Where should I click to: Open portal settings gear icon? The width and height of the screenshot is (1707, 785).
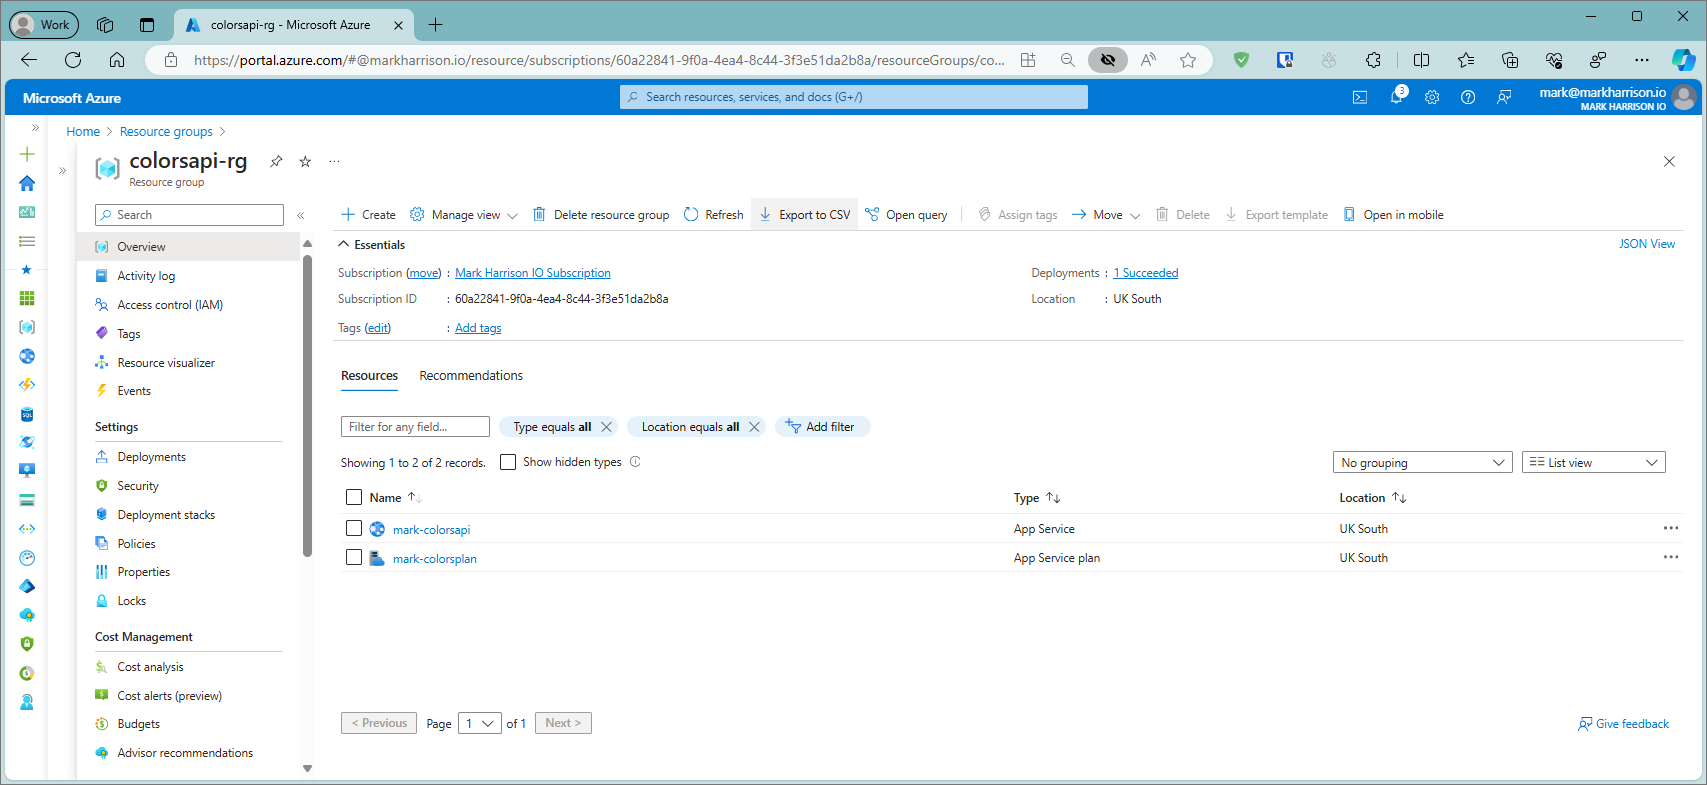[1432, 97]
